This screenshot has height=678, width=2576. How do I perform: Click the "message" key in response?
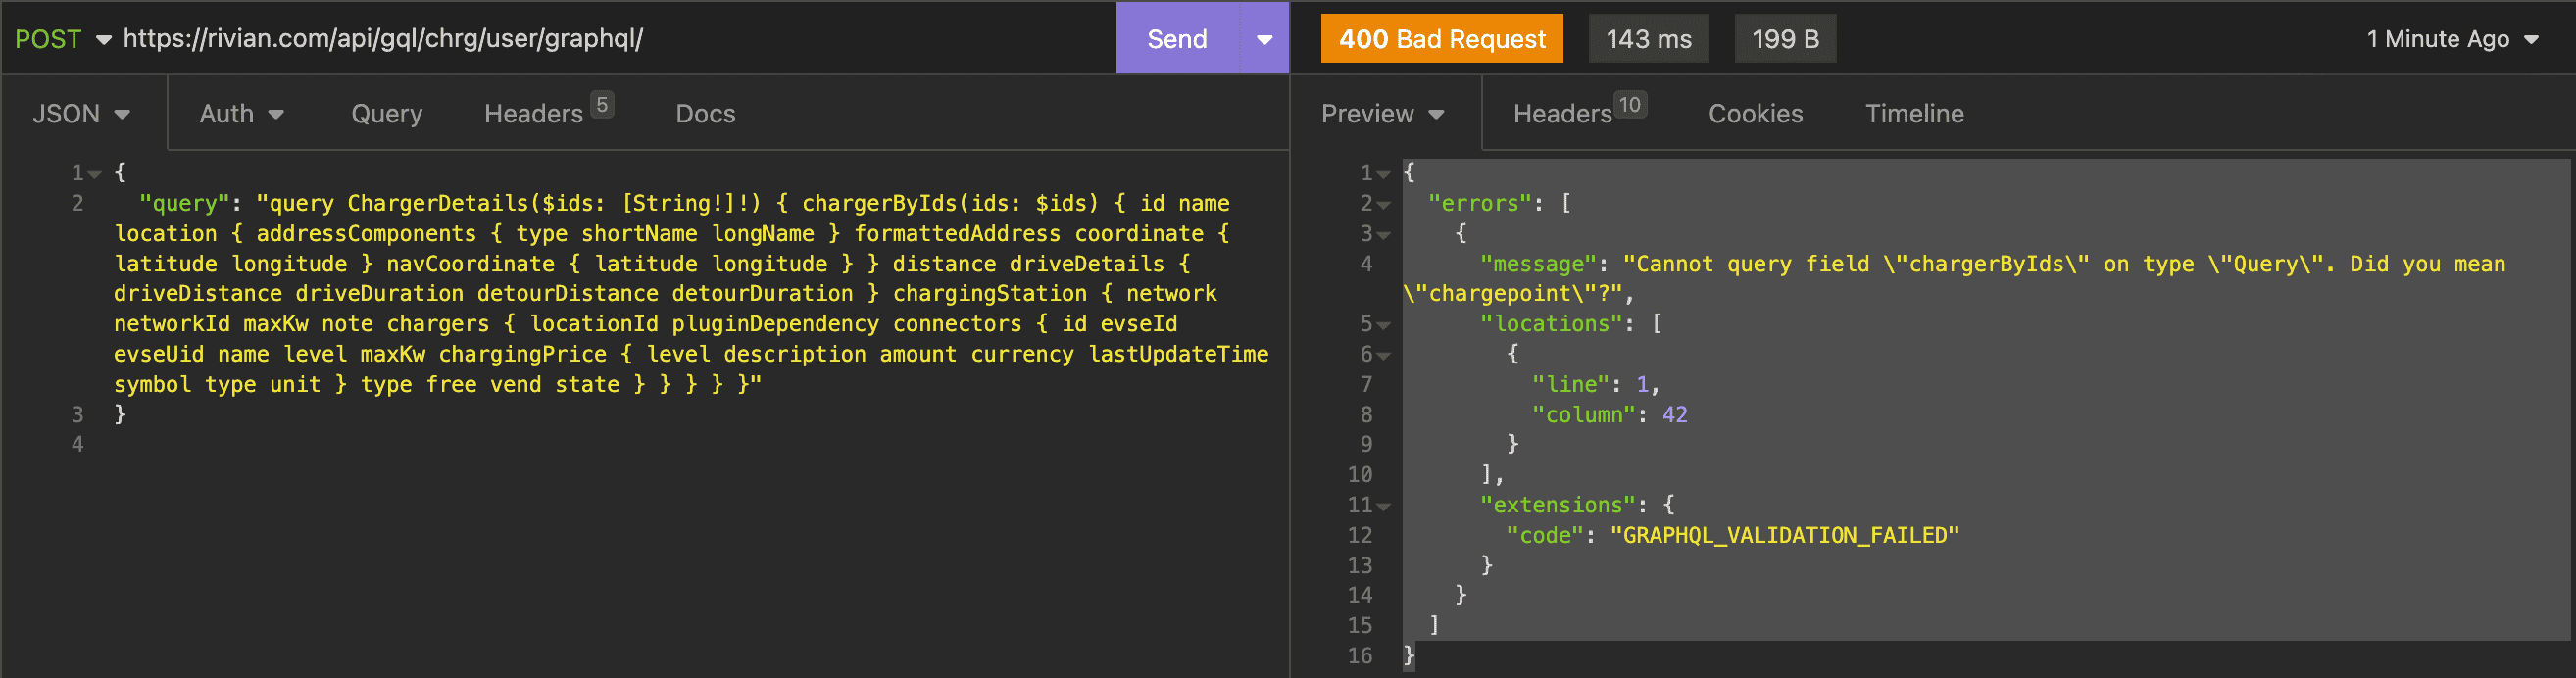[1538, 264]
